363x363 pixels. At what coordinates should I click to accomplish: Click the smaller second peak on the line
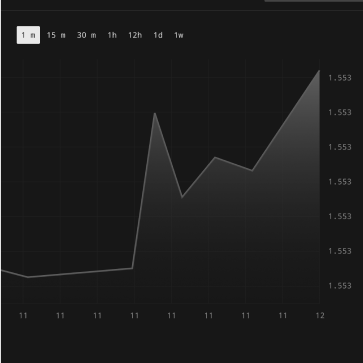pyautogui.click(x=215, y=157)
